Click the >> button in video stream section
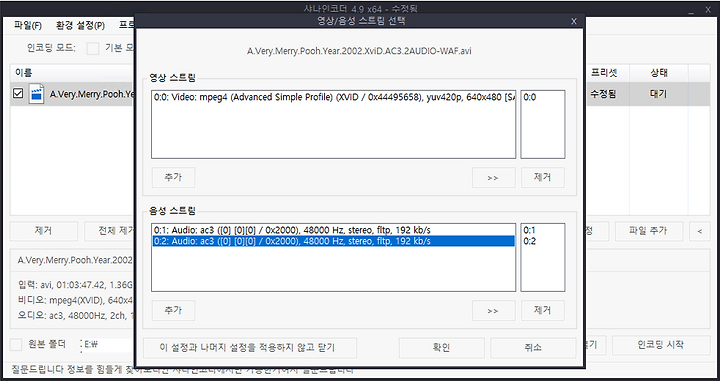Screen dimensions: 720x381 (x=493, y=178)
